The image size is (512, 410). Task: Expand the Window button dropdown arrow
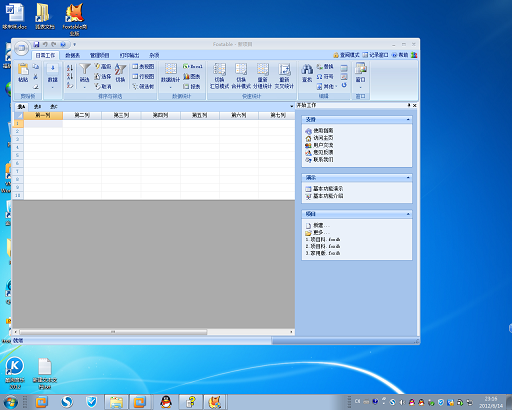[361, 87]
